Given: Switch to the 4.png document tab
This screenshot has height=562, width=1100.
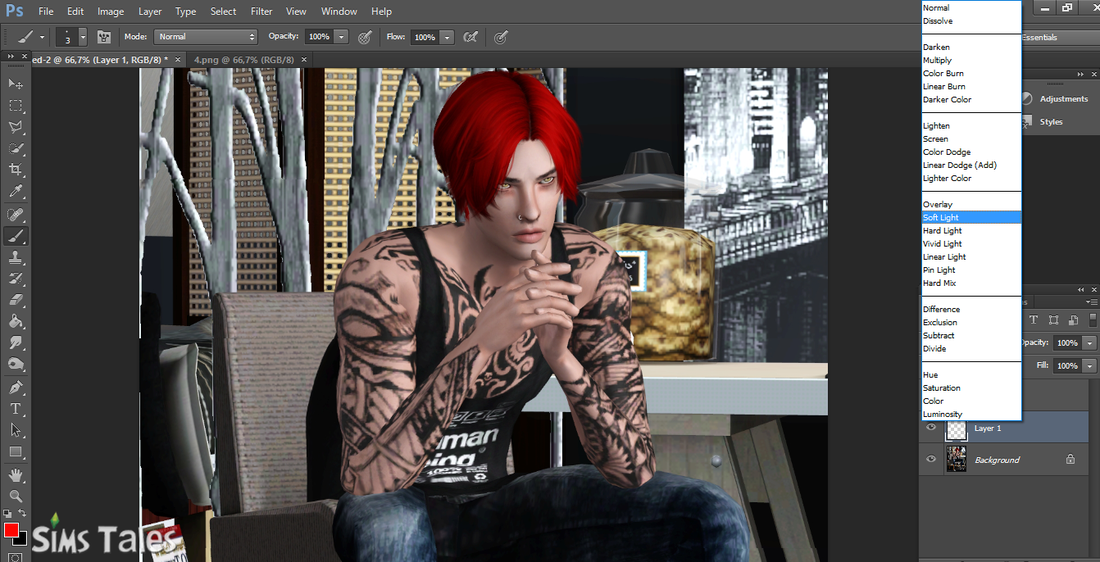Looking at the screenshot, I should 243,60.
